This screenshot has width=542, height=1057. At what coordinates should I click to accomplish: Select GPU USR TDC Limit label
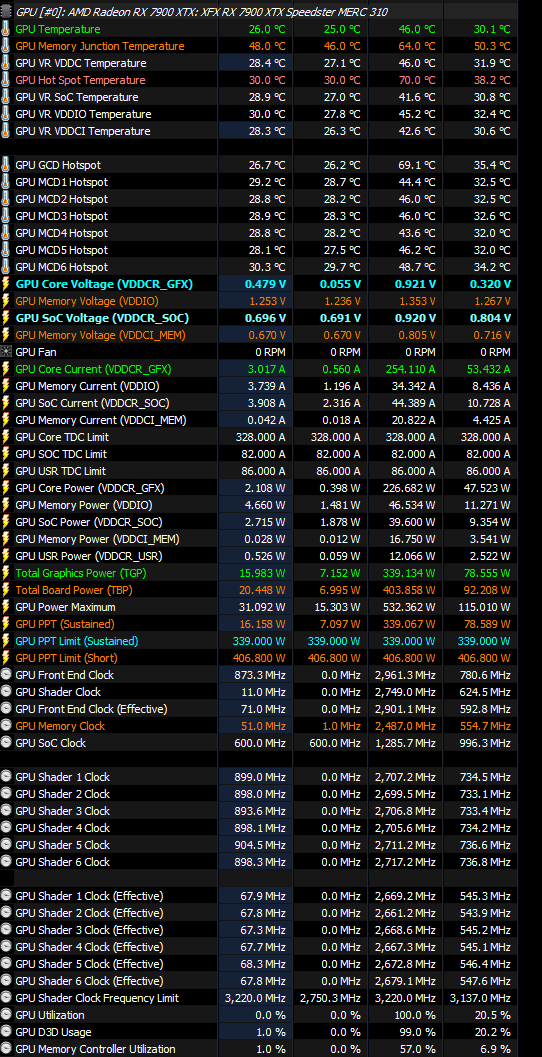(x=61, y=471)
